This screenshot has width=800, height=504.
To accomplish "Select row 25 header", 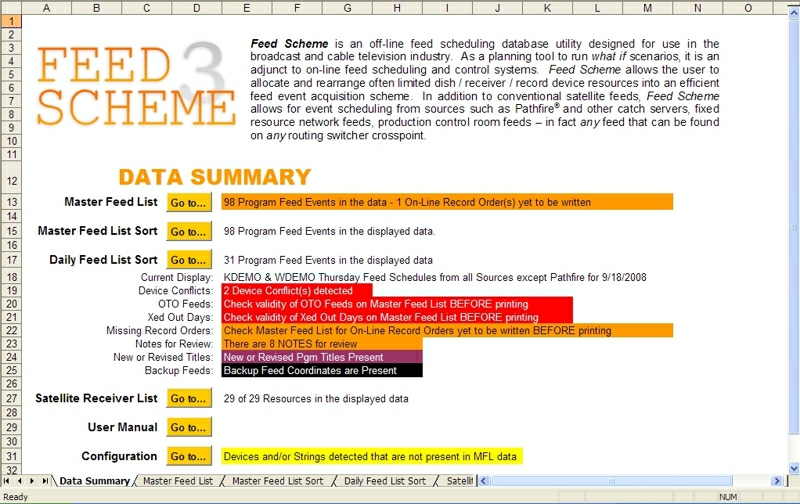I will pos(11,370).
